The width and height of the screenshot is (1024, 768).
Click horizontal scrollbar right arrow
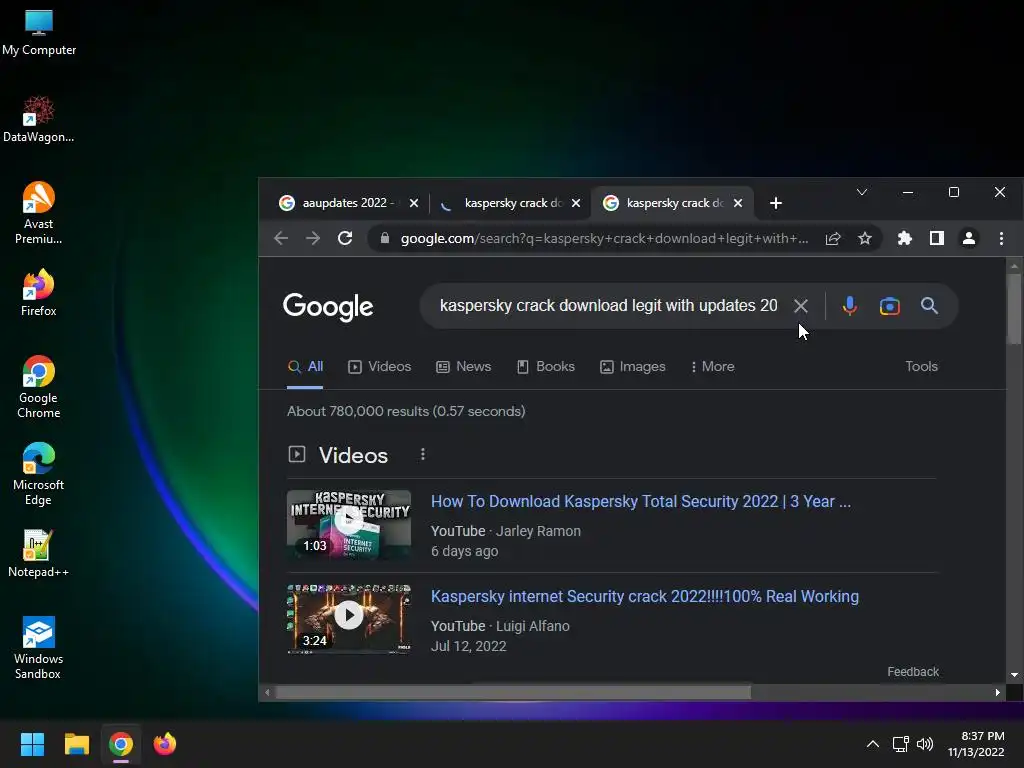997,692
